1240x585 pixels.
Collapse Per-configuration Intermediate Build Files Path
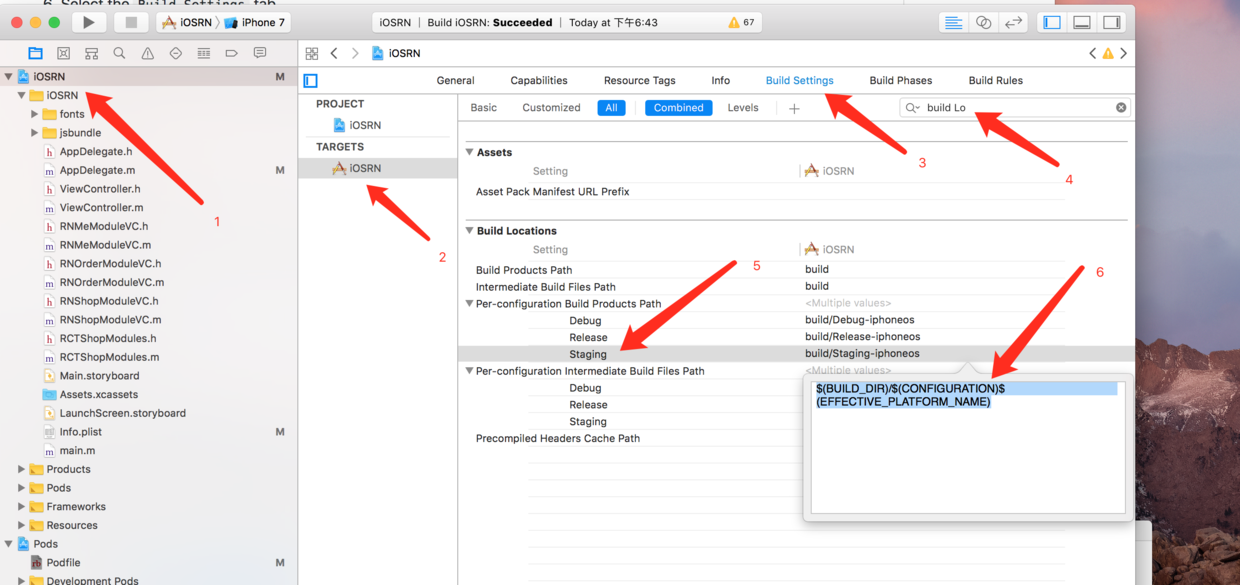click(470, 371)
